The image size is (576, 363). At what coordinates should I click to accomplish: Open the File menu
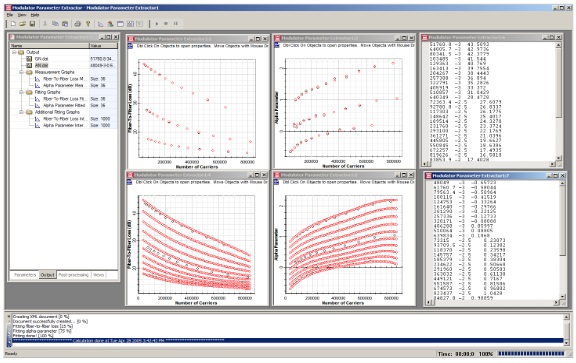[10, 15]
